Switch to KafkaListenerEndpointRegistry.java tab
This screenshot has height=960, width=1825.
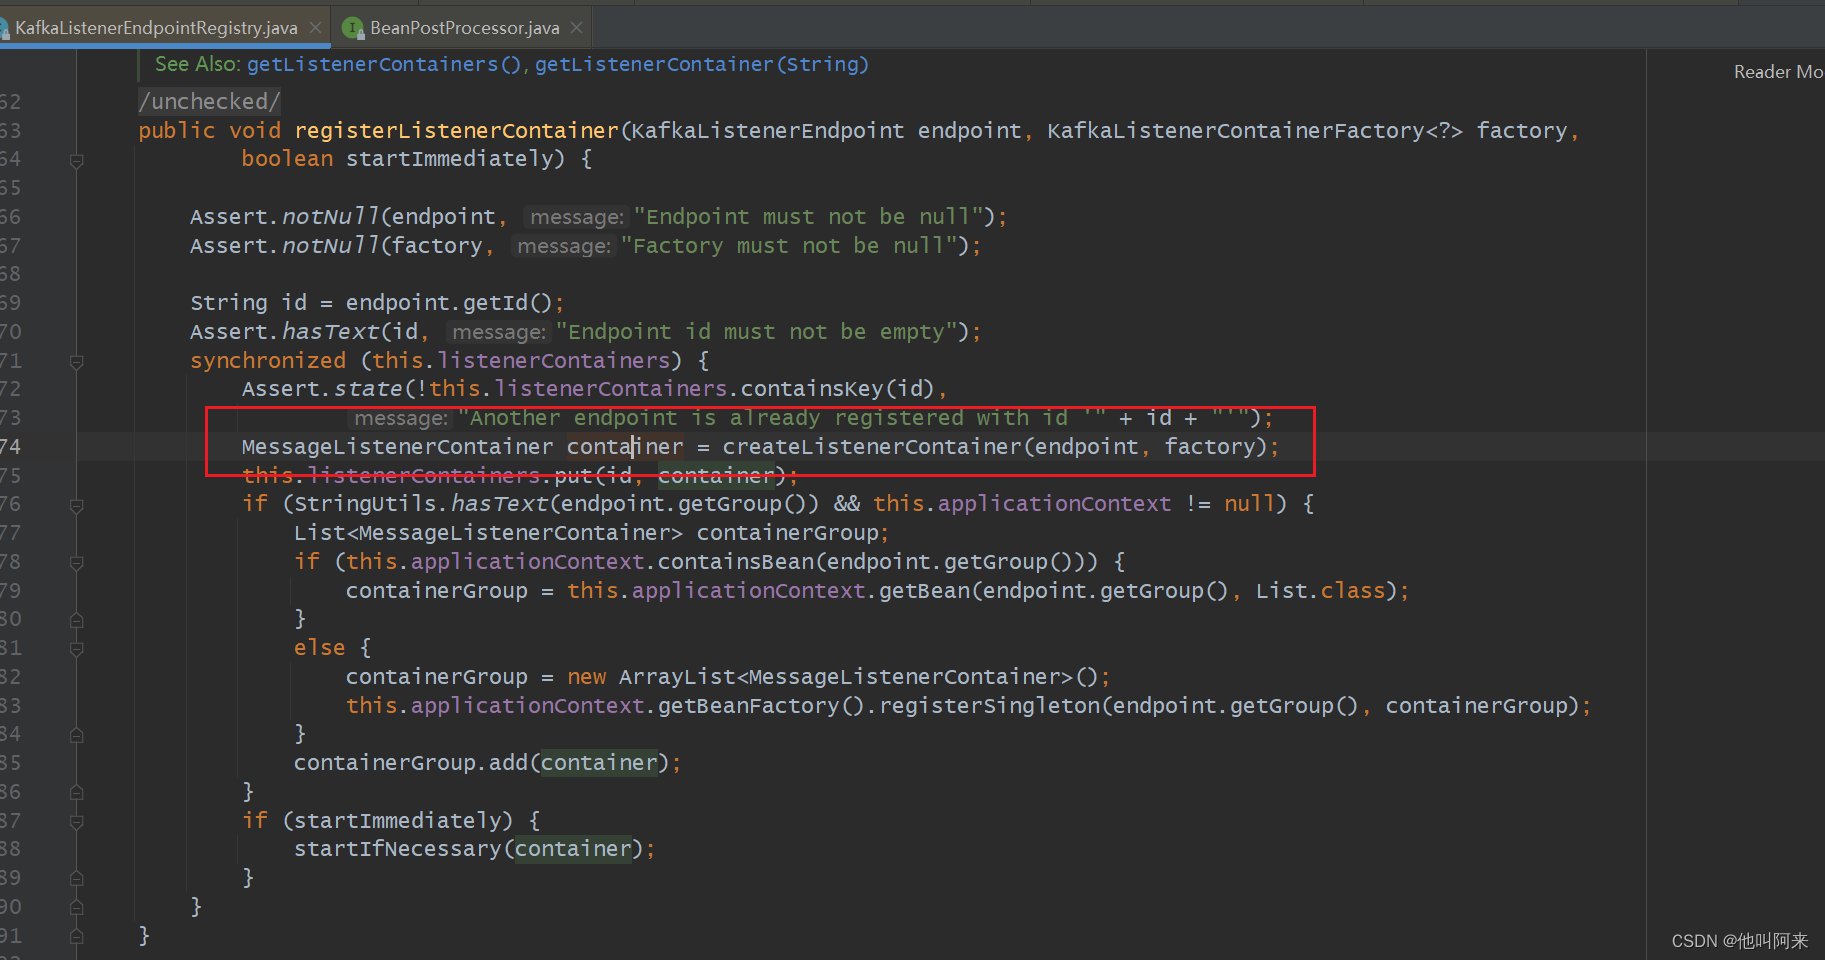[x=156, y=28]
